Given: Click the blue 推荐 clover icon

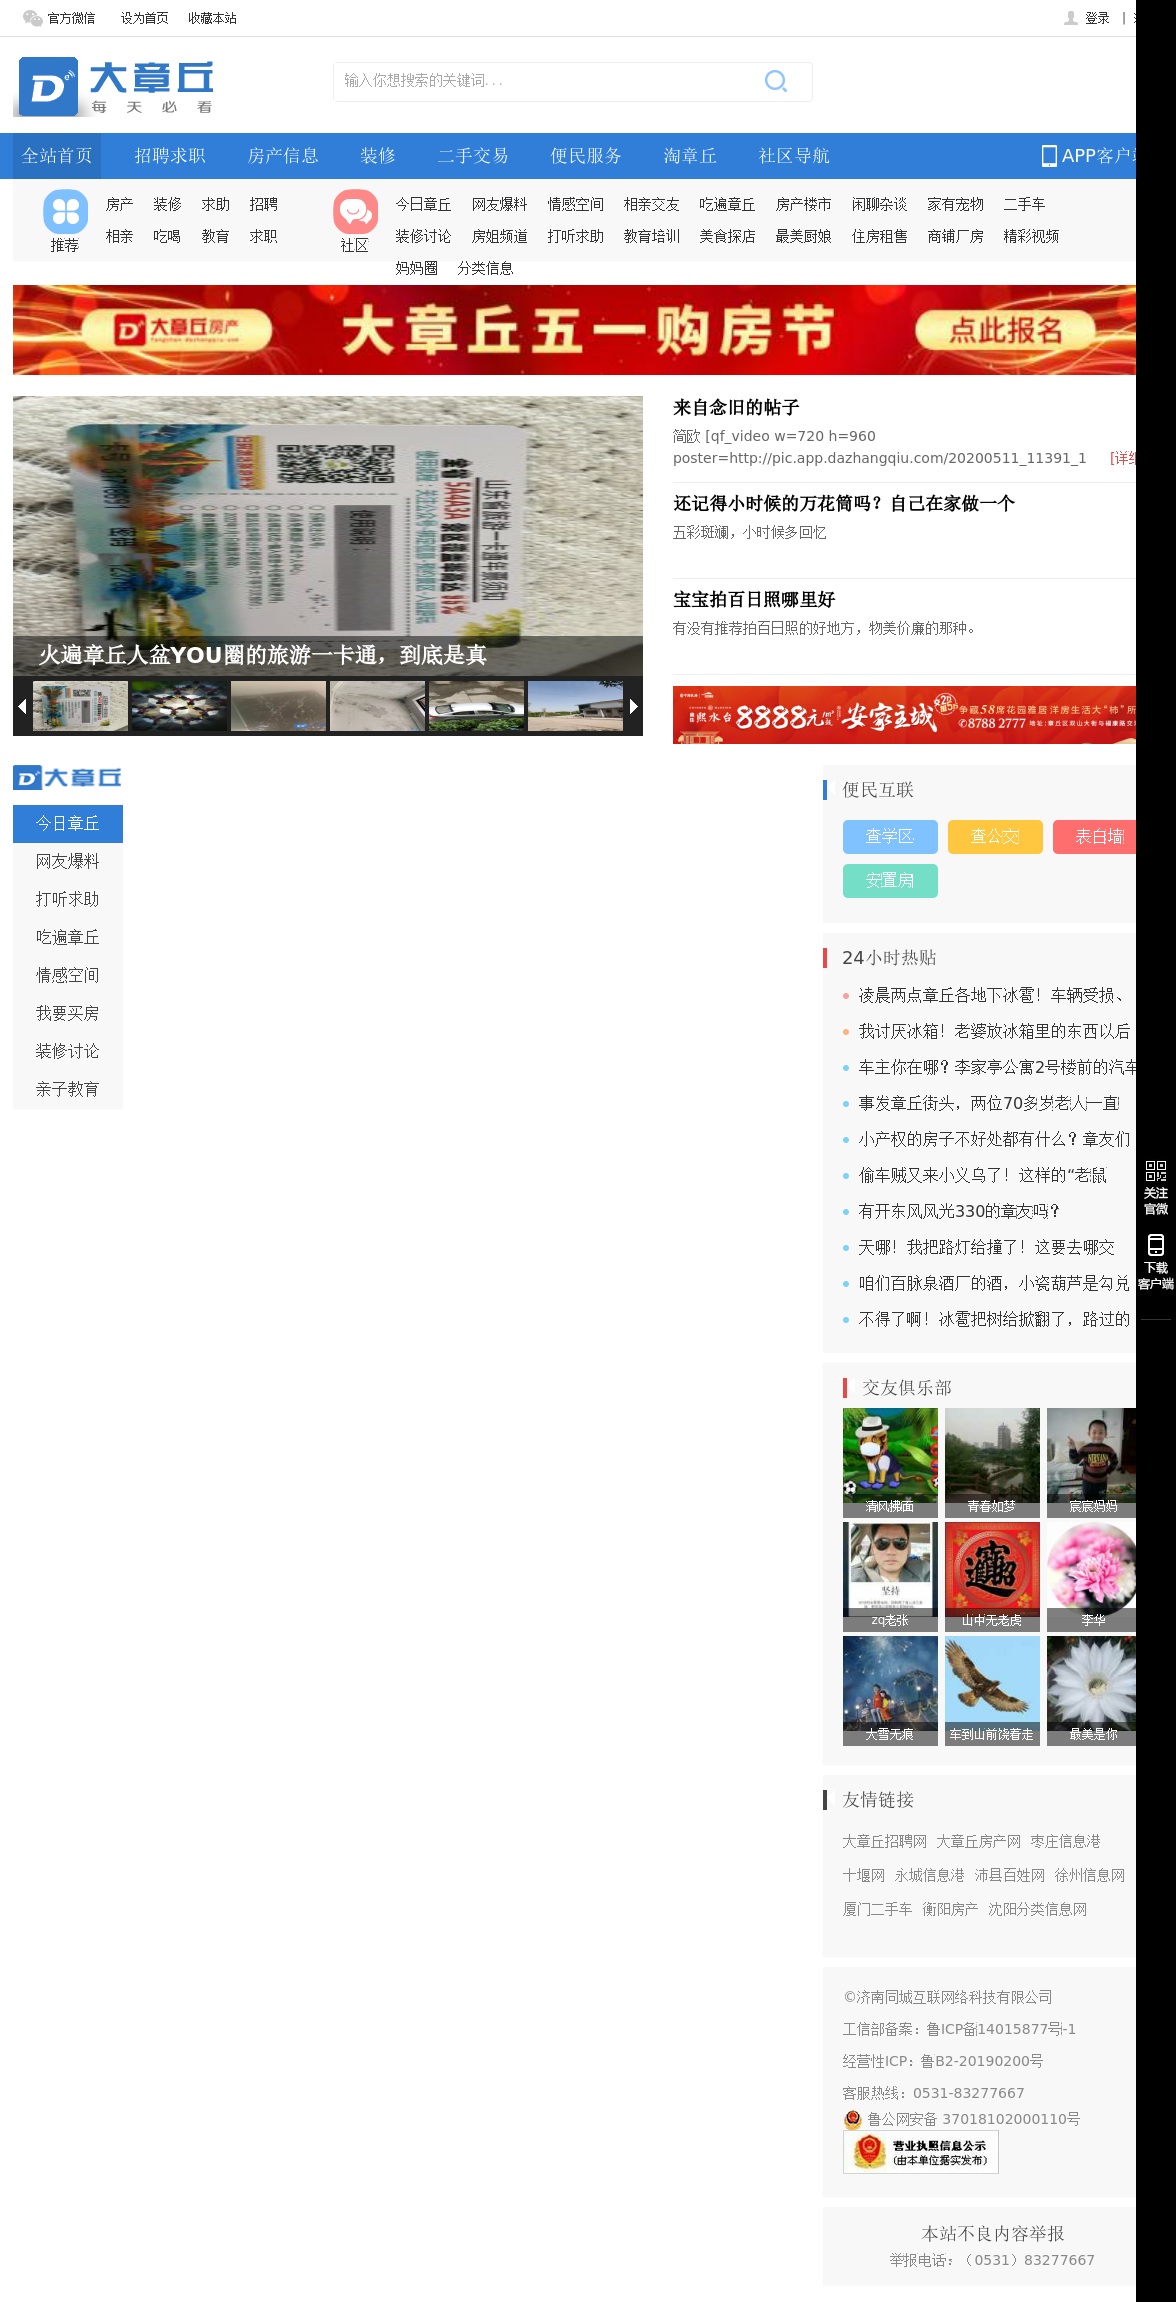Looking at the screenshot, I should (65, 212).
